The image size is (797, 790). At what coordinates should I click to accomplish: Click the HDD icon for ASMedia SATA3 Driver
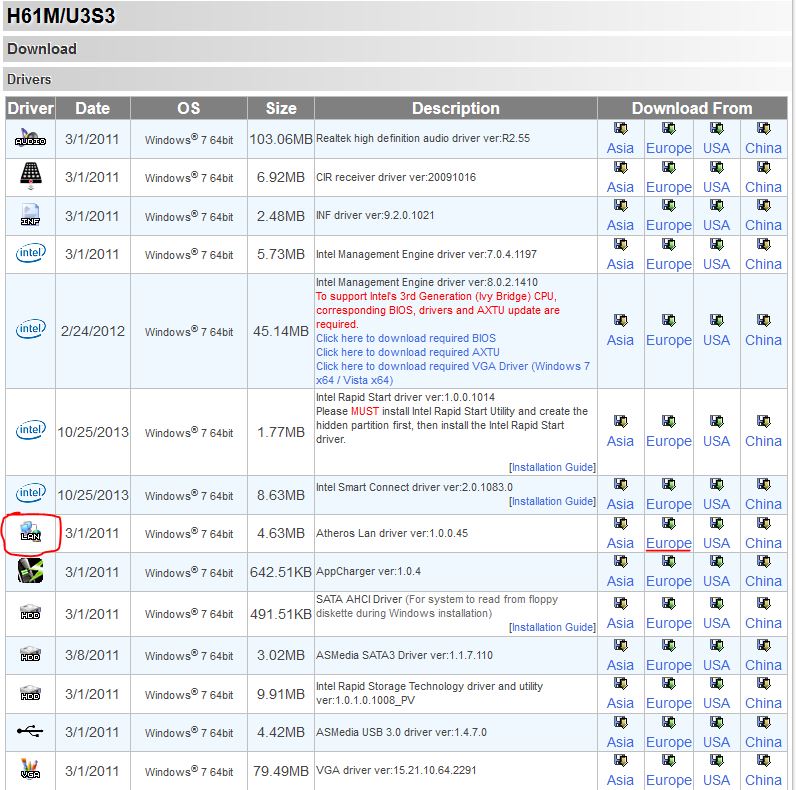click(30, 654)
